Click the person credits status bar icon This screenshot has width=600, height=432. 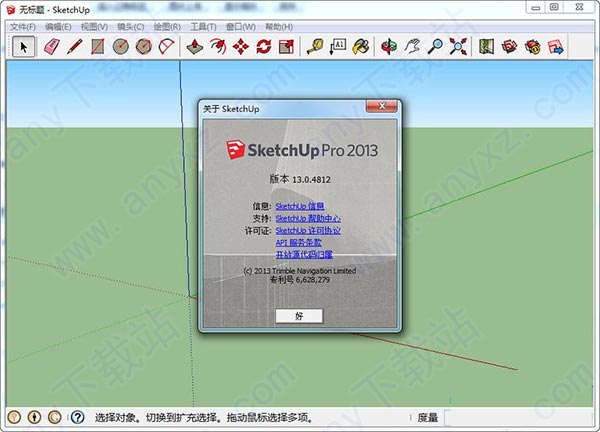coord(34,417)
